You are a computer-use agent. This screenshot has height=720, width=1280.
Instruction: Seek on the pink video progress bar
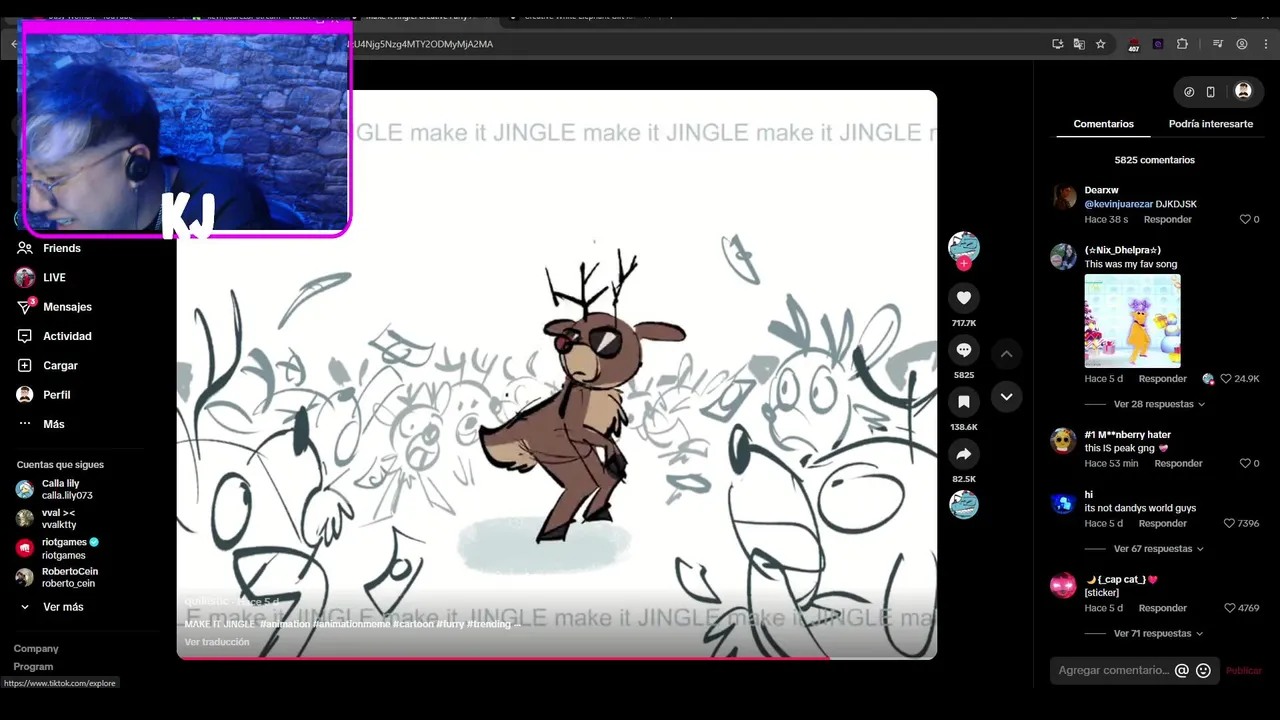[557, 658]
